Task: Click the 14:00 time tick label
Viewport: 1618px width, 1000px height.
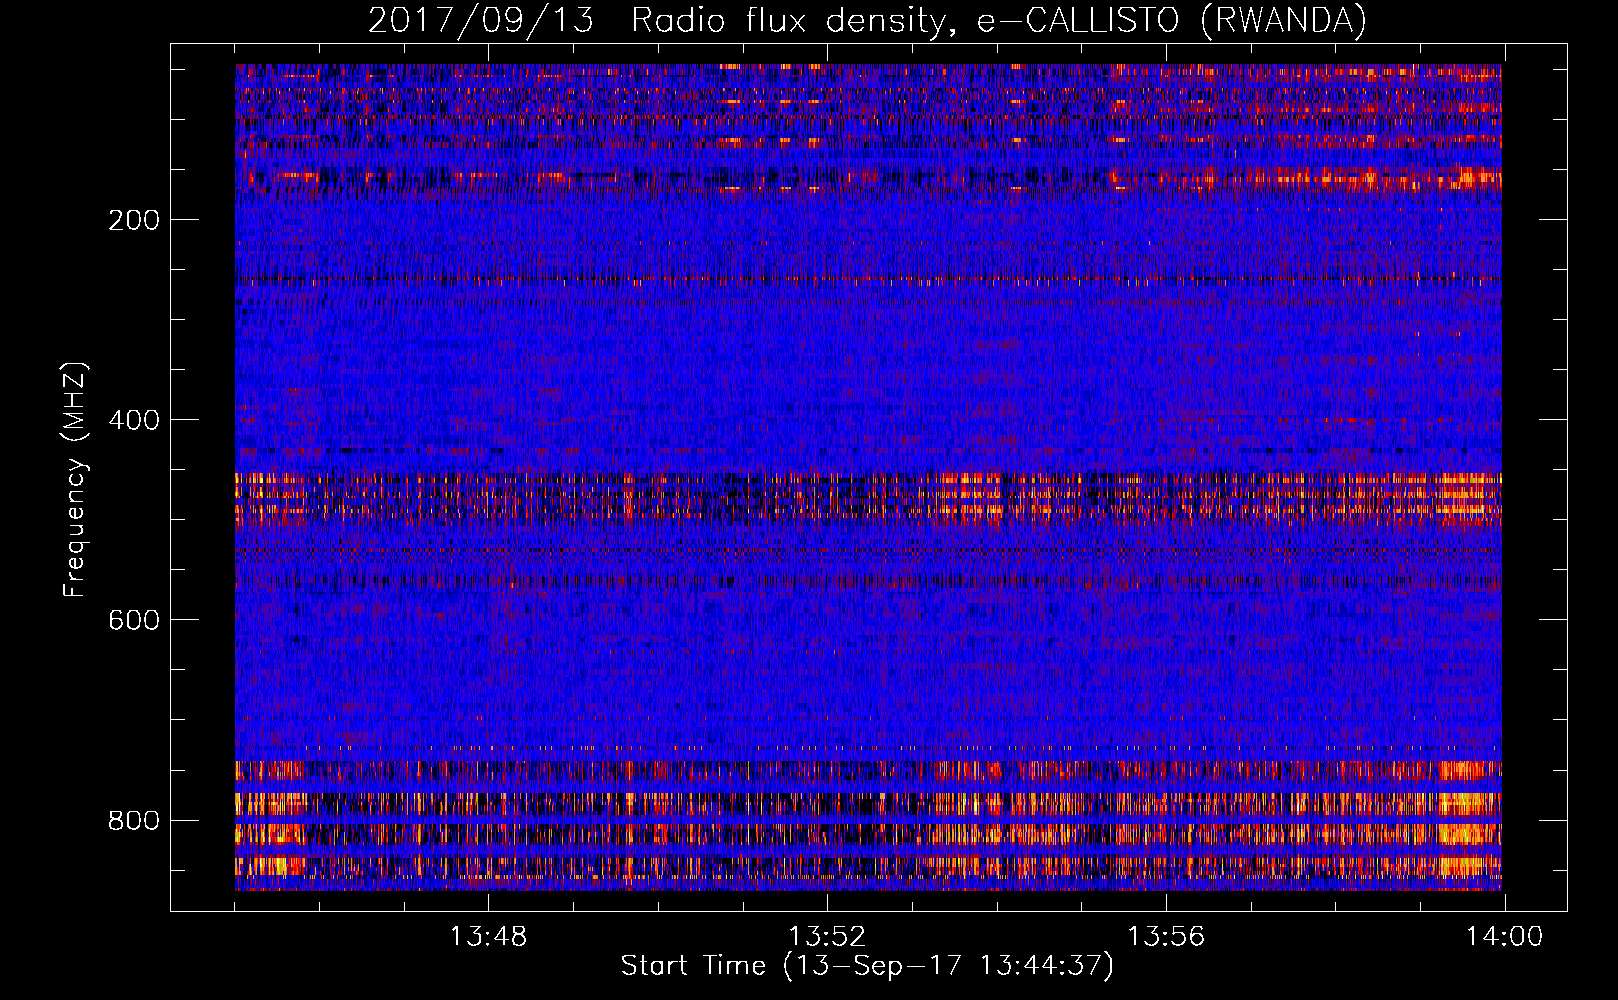Action: pyautogui.click(x=1505, y=937)
